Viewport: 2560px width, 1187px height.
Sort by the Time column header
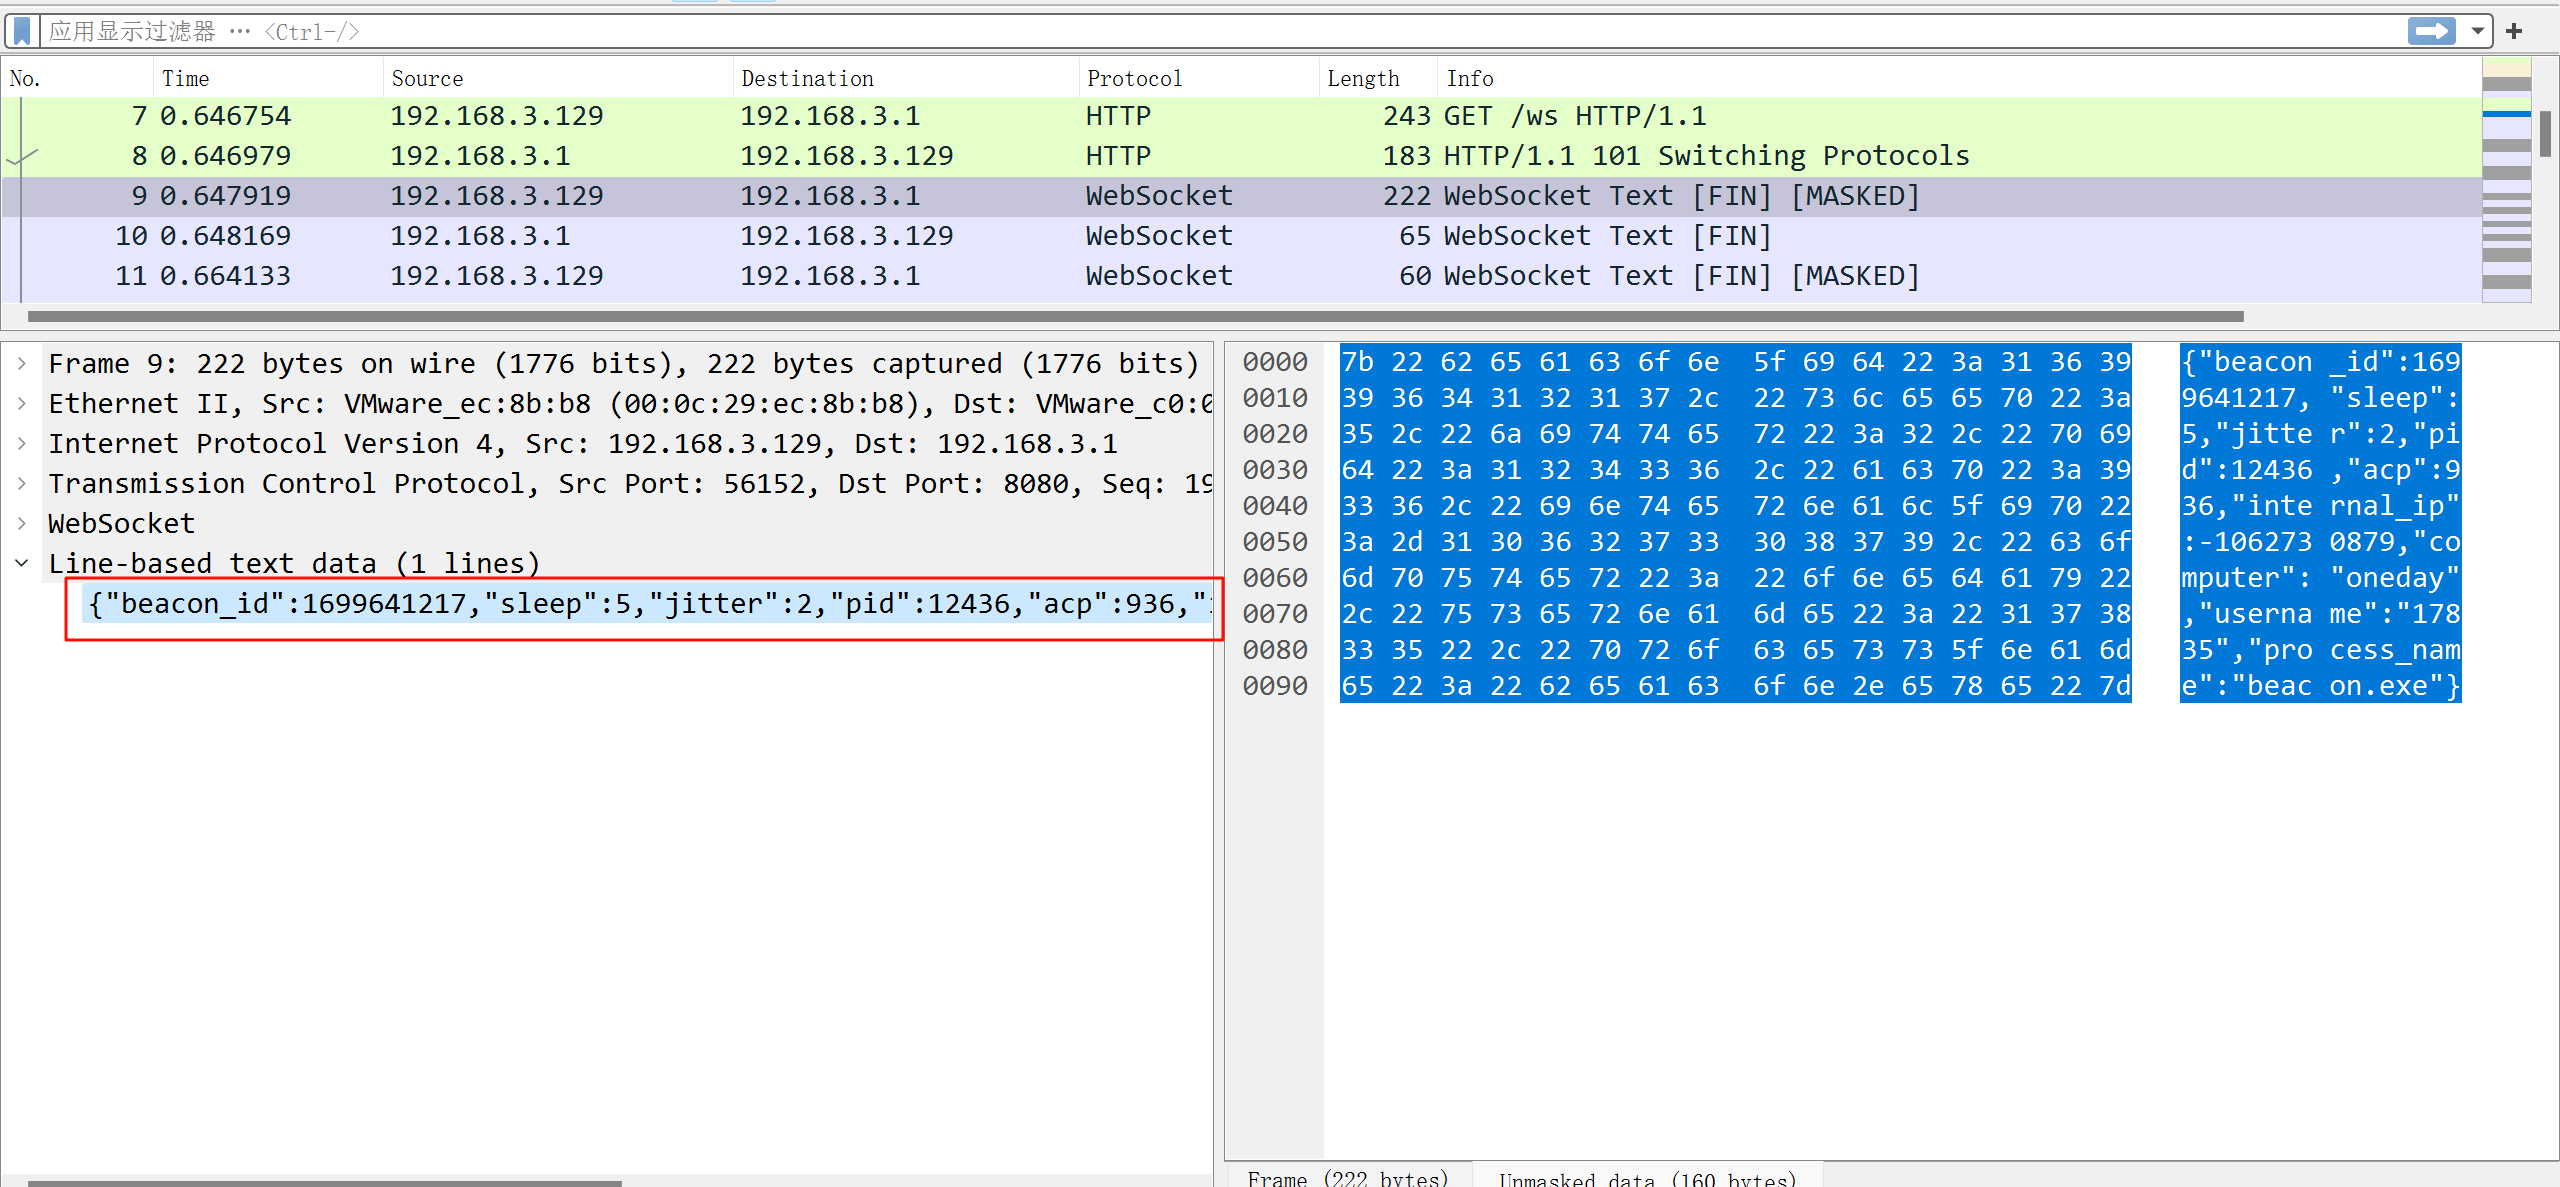pos(186,78)
